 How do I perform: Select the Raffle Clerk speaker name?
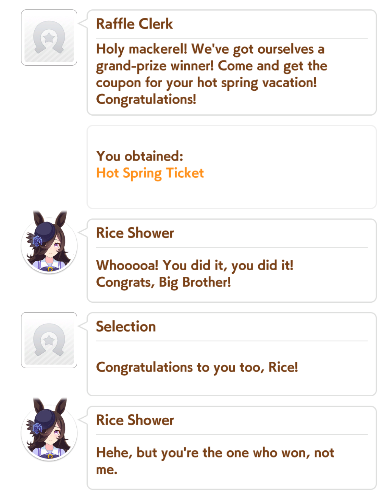point(134,24)
